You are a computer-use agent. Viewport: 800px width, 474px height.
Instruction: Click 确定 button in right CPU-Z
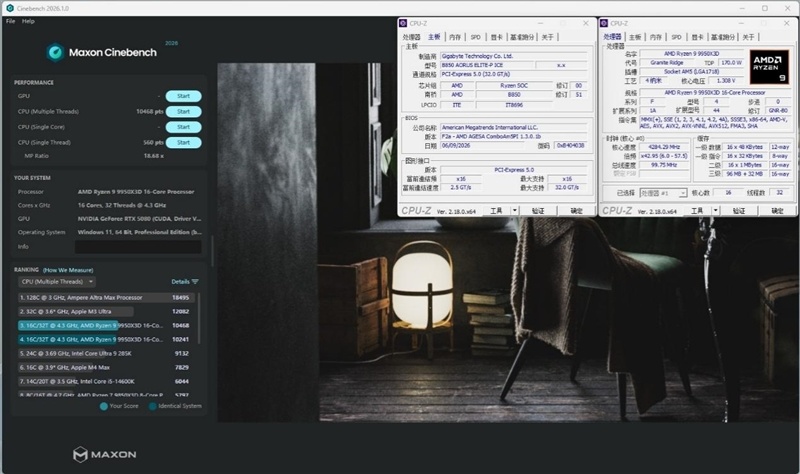pos(777,211)
